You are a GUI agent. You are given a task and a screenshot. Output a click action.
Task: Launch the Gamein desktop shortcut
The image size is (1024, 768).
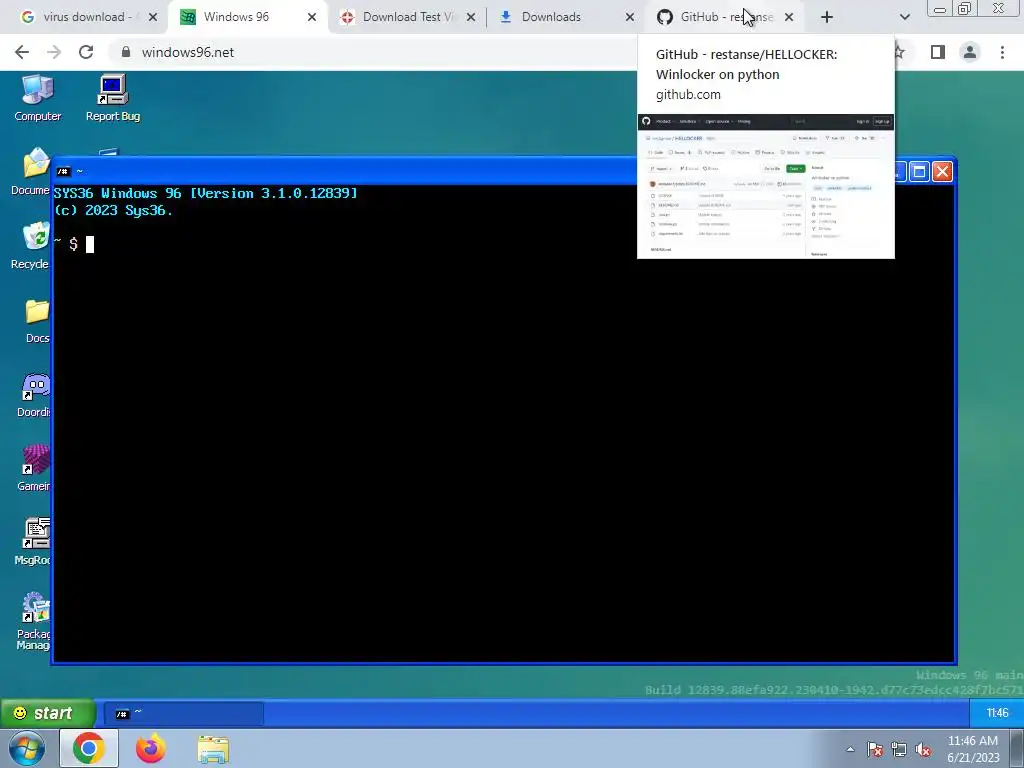tap(35, 468)
